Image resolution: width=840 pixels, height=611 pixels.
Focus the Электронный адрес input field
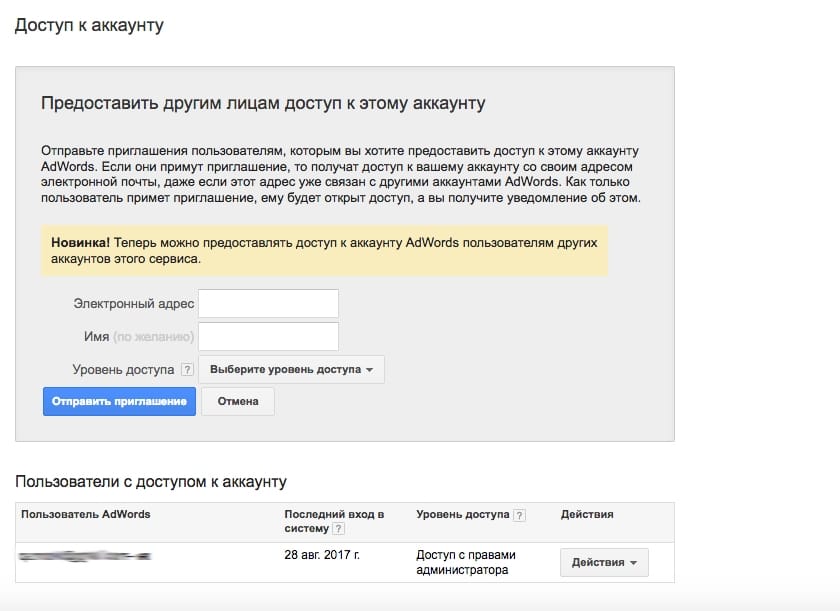point(268,304)
